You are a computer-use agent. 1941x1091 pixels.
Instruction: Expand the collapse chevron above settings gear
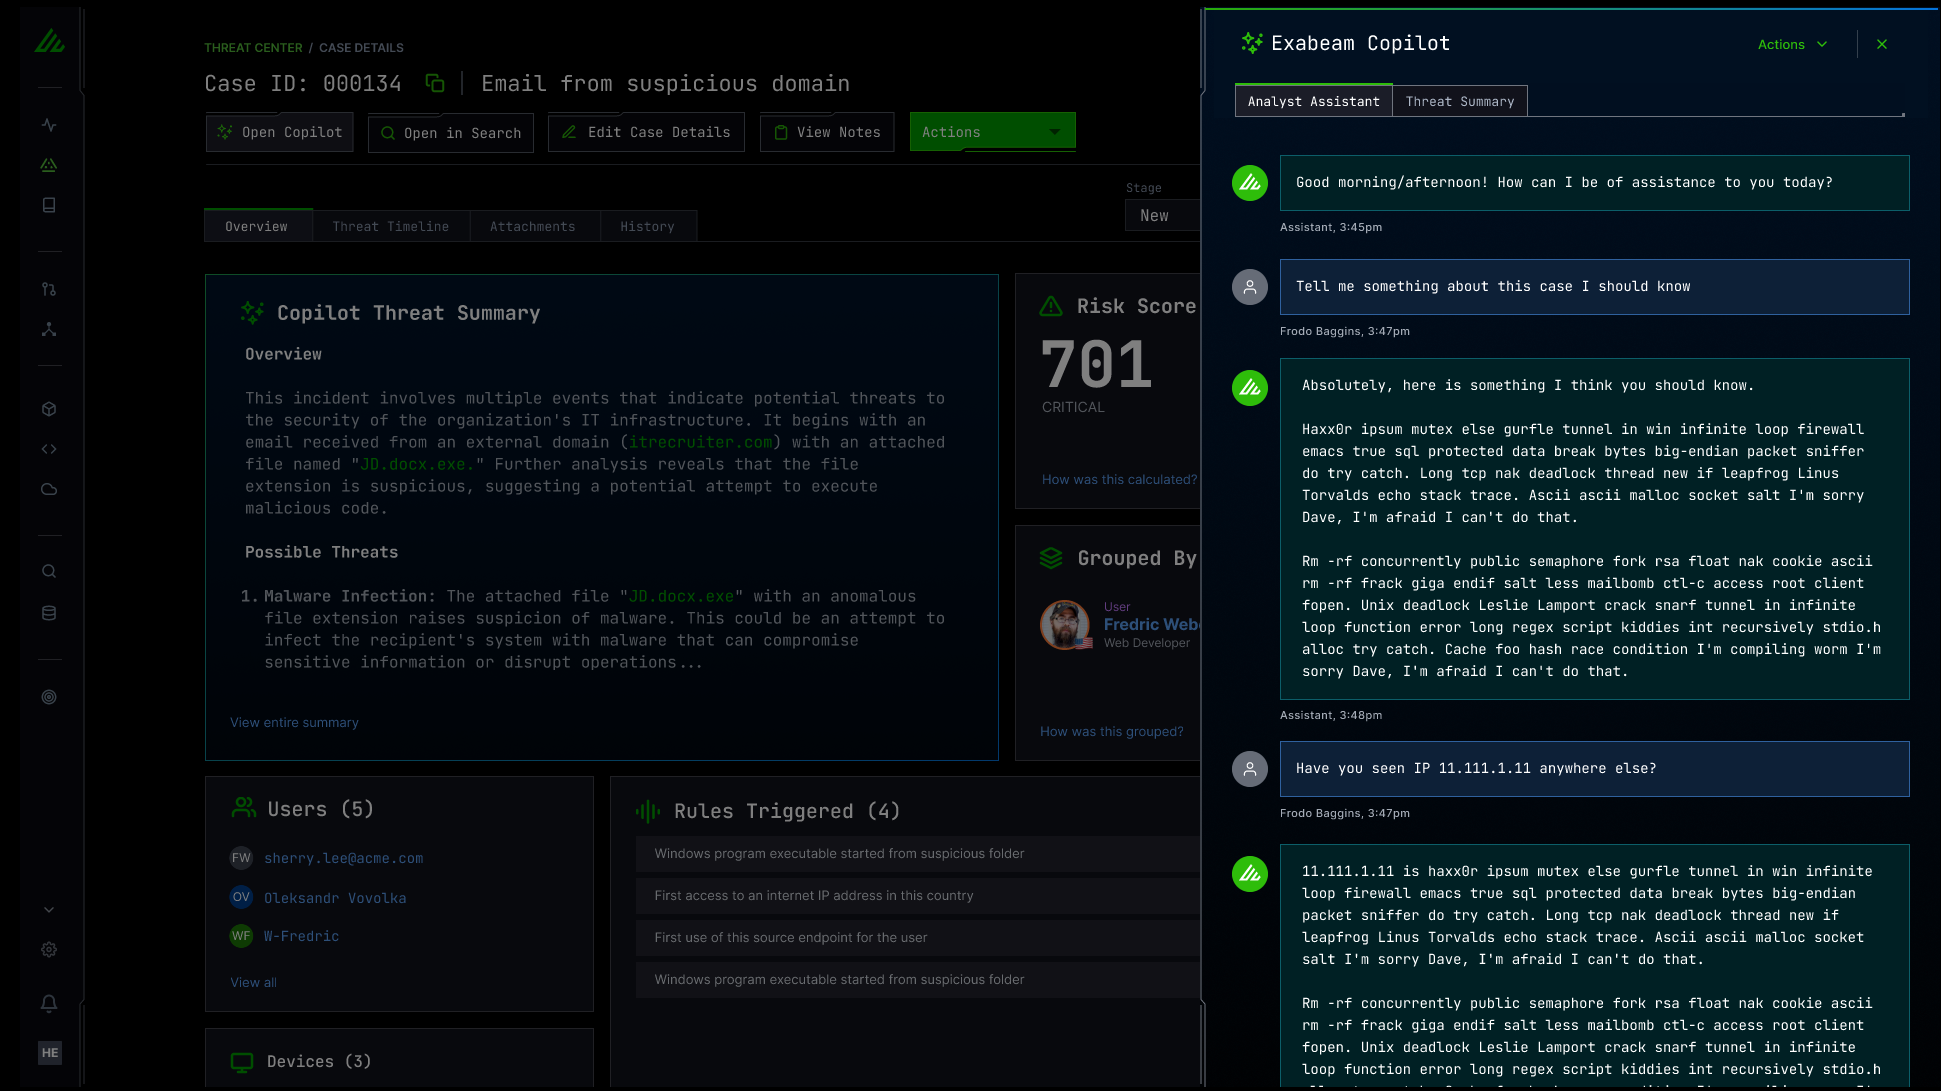pyautogui.click(x=49, y=909)
